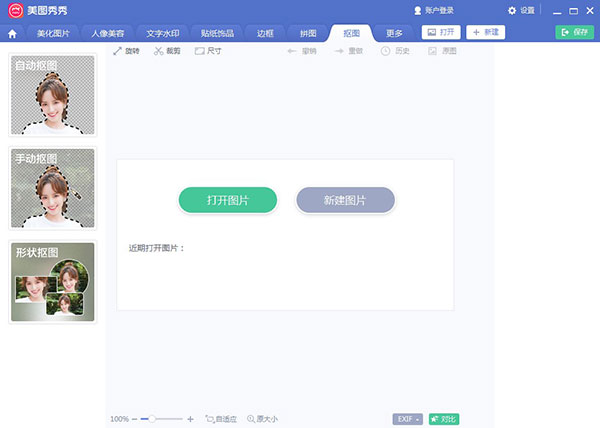The image size is (600, 428).
Task: Switch to the 边框 tab
Action: click(265, 34)
